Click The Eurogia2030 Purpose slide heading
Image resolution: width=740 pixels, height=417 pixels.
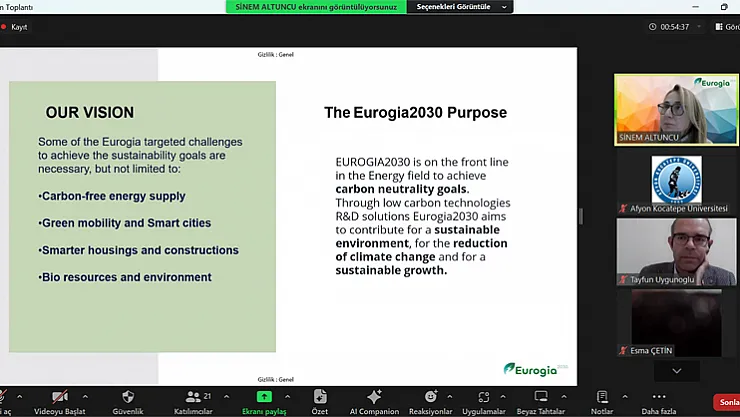pos(415,113)
